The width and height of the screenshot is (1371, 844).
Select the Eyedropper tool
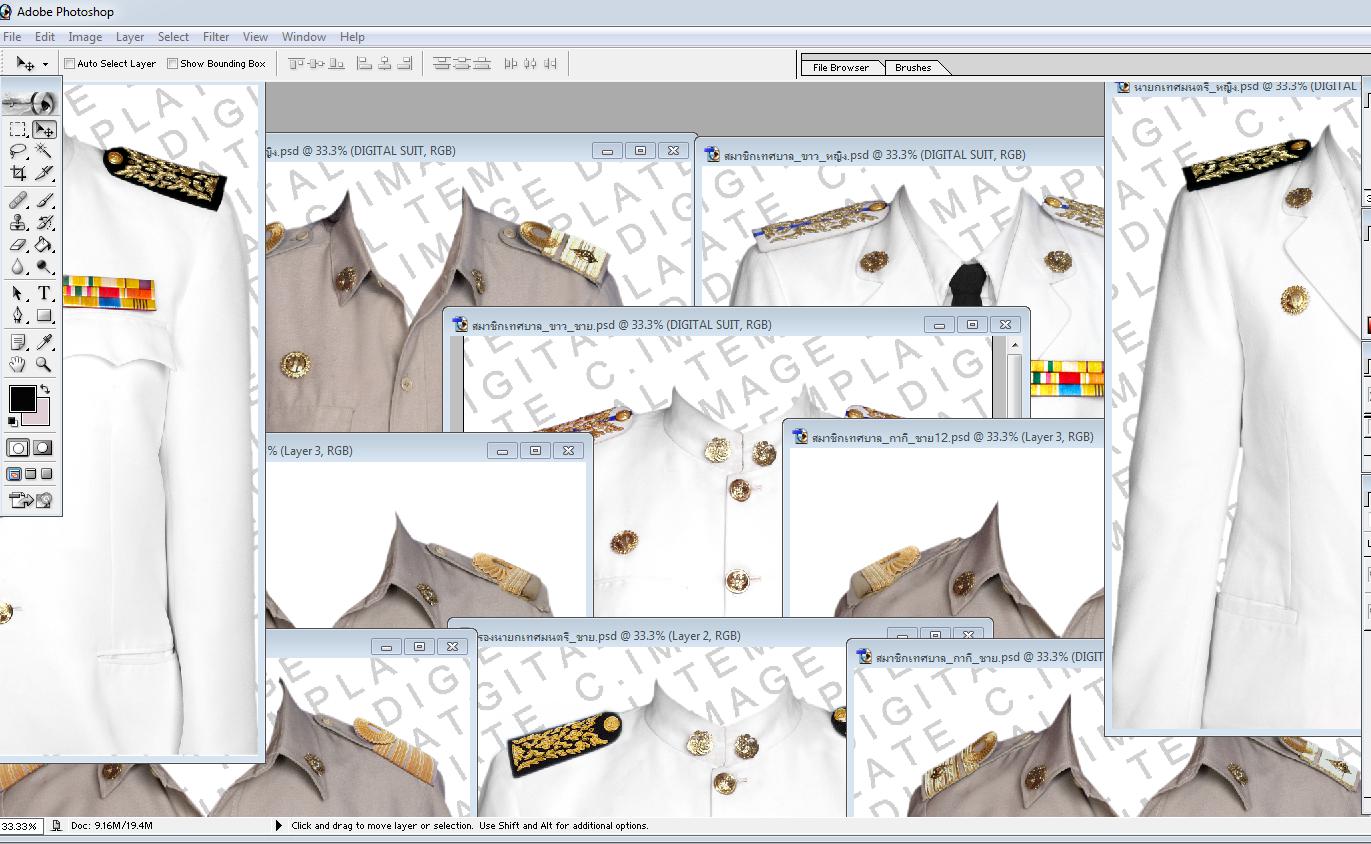click(x=44, y=342)
